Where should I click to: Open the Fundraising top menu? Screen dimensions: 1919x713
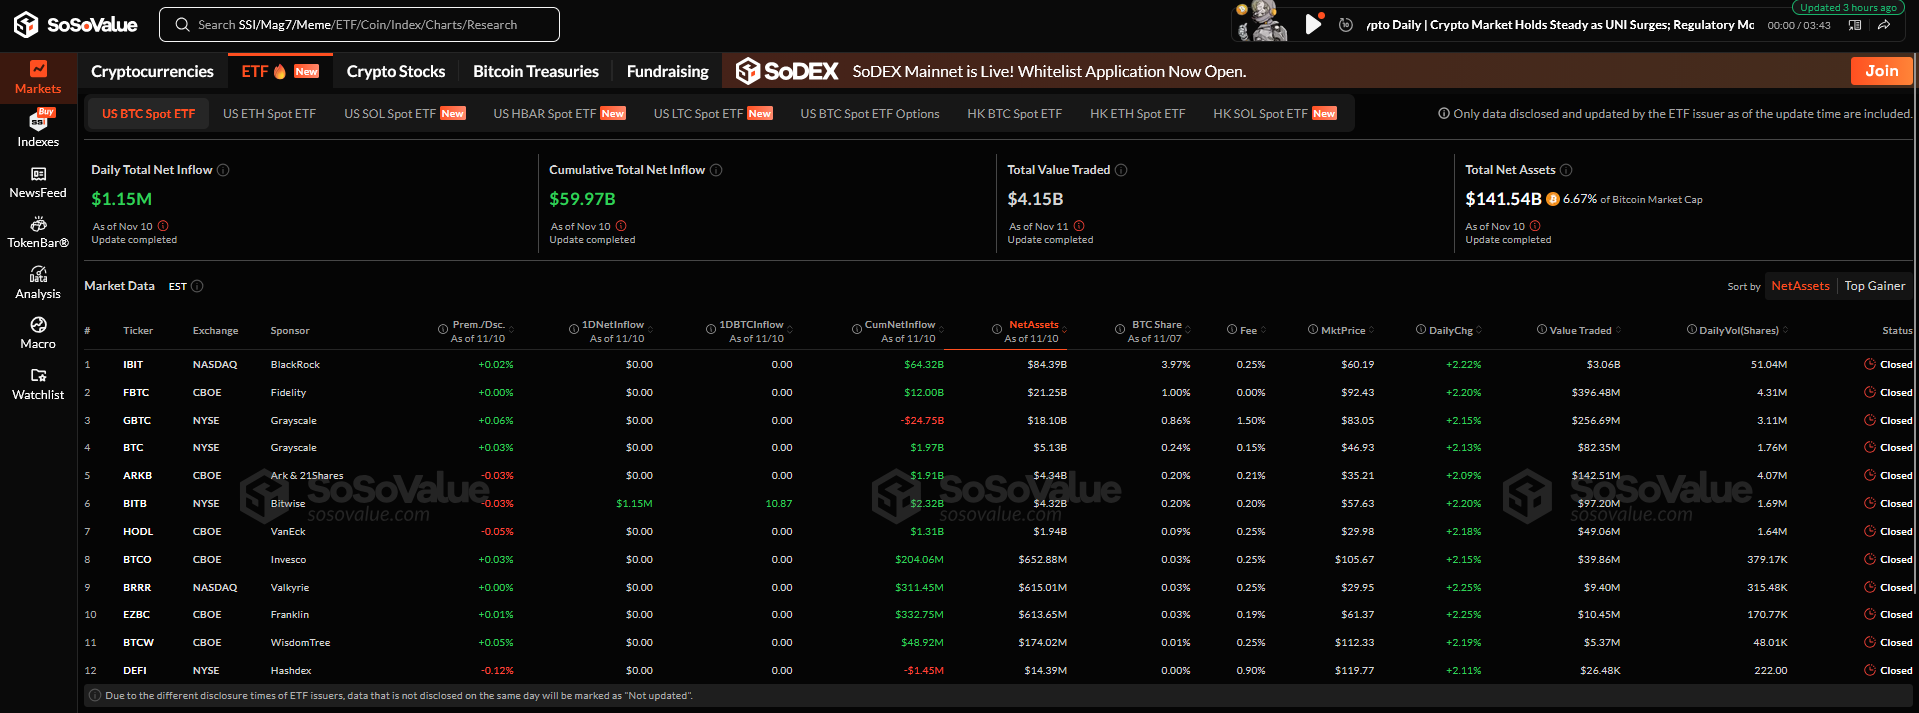pos(667,71)
